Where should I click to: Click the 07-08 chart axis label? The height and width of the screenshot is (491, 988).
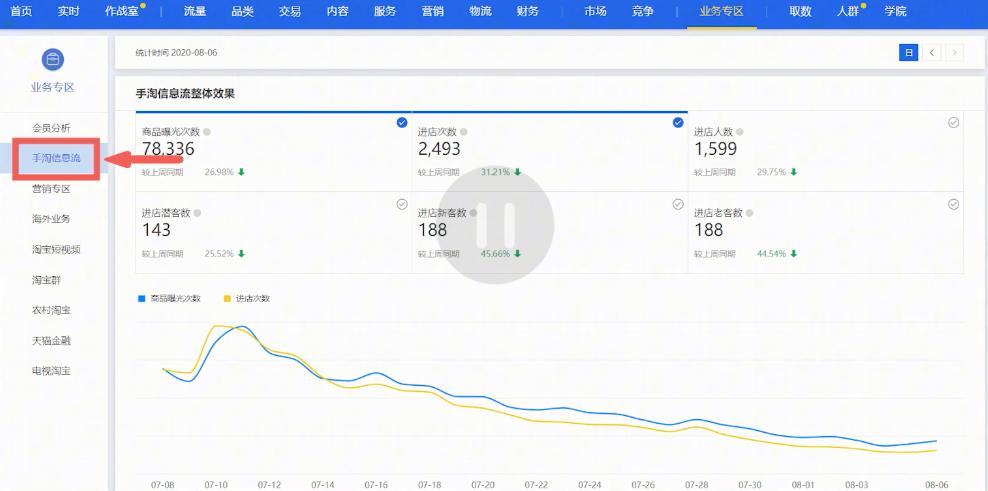point(163,485)
